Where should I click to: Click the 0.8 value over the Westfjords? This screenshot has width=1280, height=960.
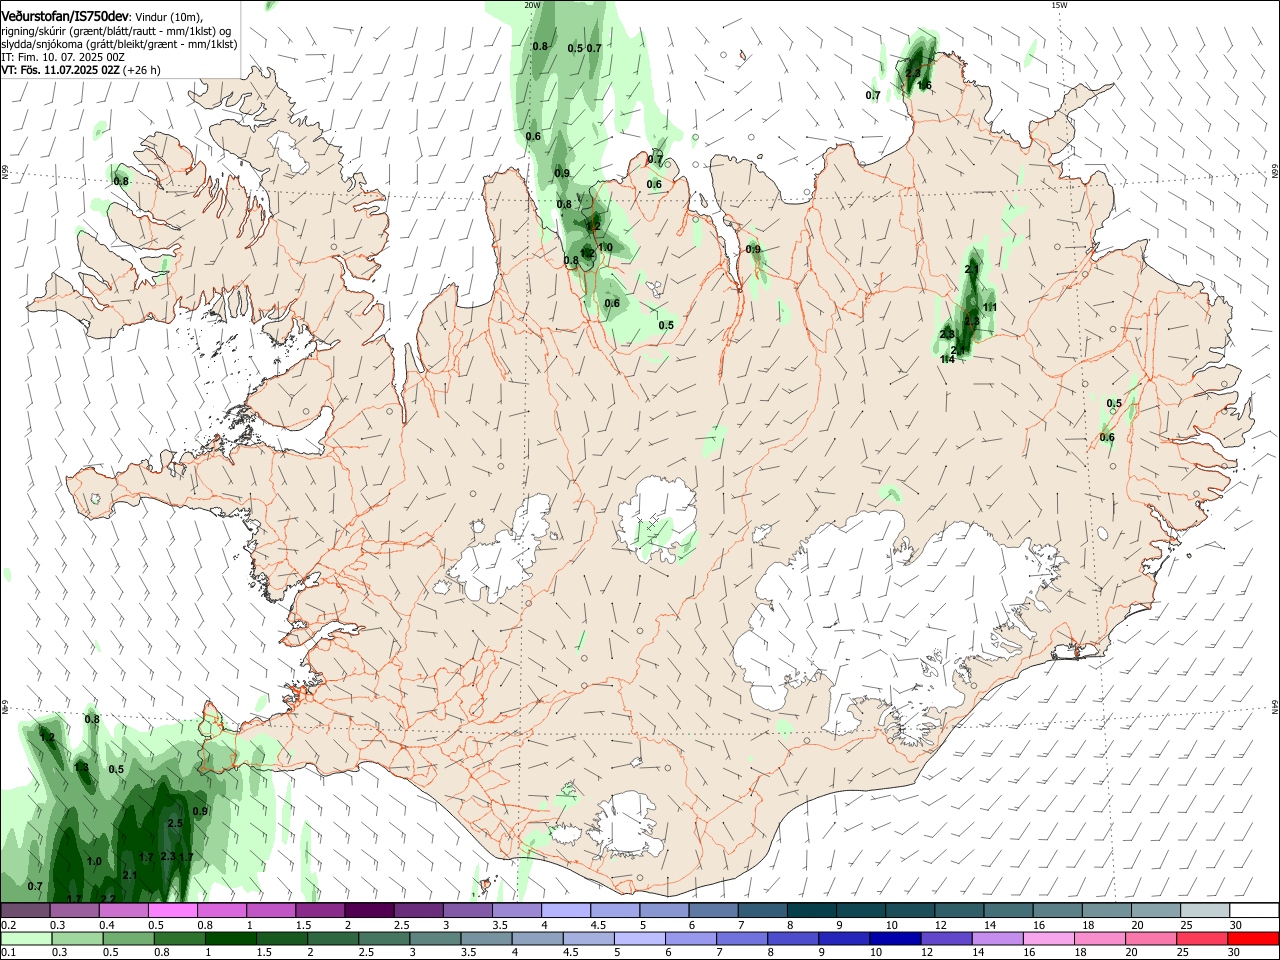point(121,181)
